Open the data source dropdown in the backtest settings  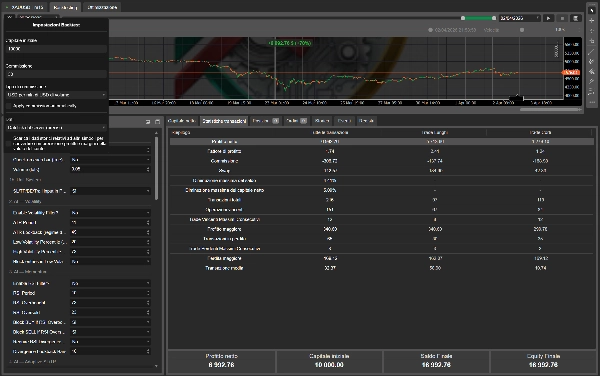[x=56, y=127]
